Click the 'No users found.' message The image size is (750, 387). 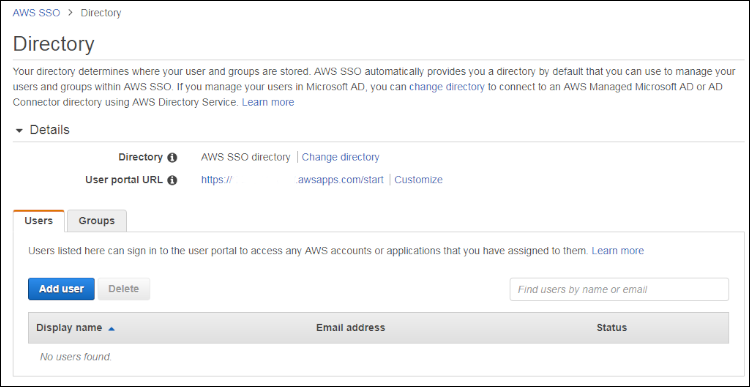click(x=75, y=357)
